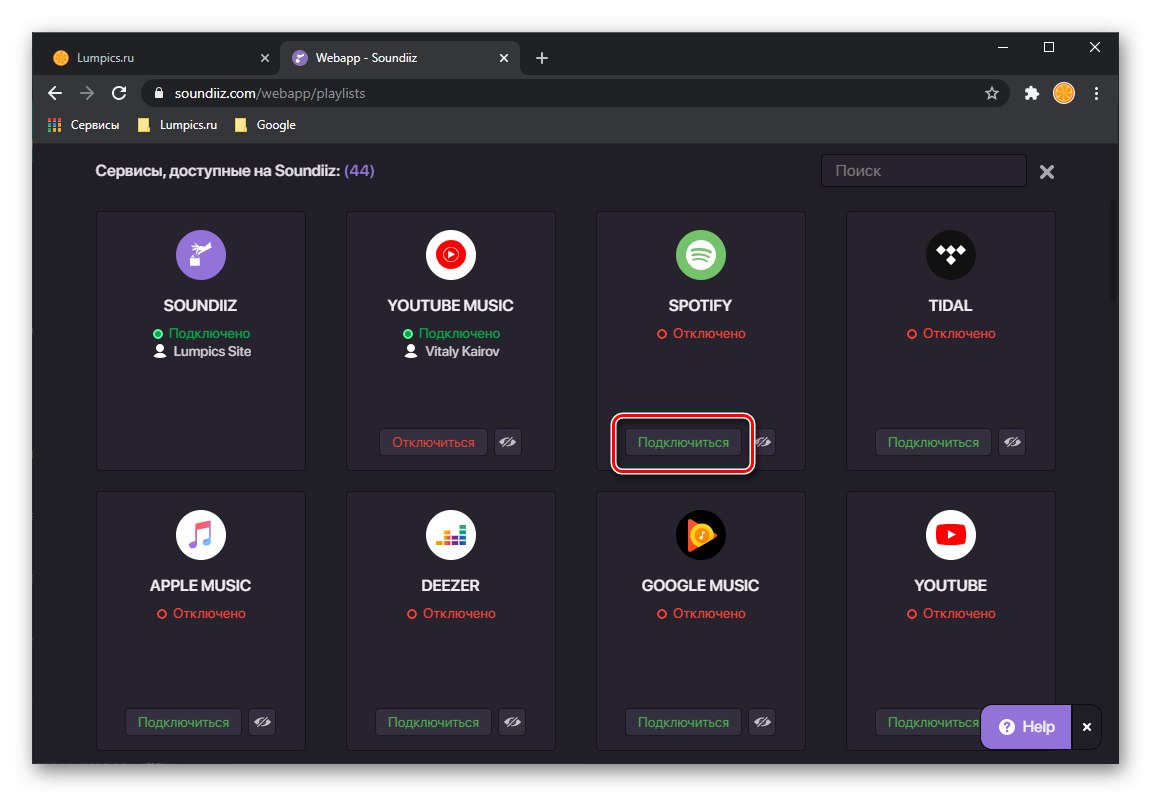Click the Soundiiz service logo
This screenshot has height=796, width=1151.
(200, 255)
